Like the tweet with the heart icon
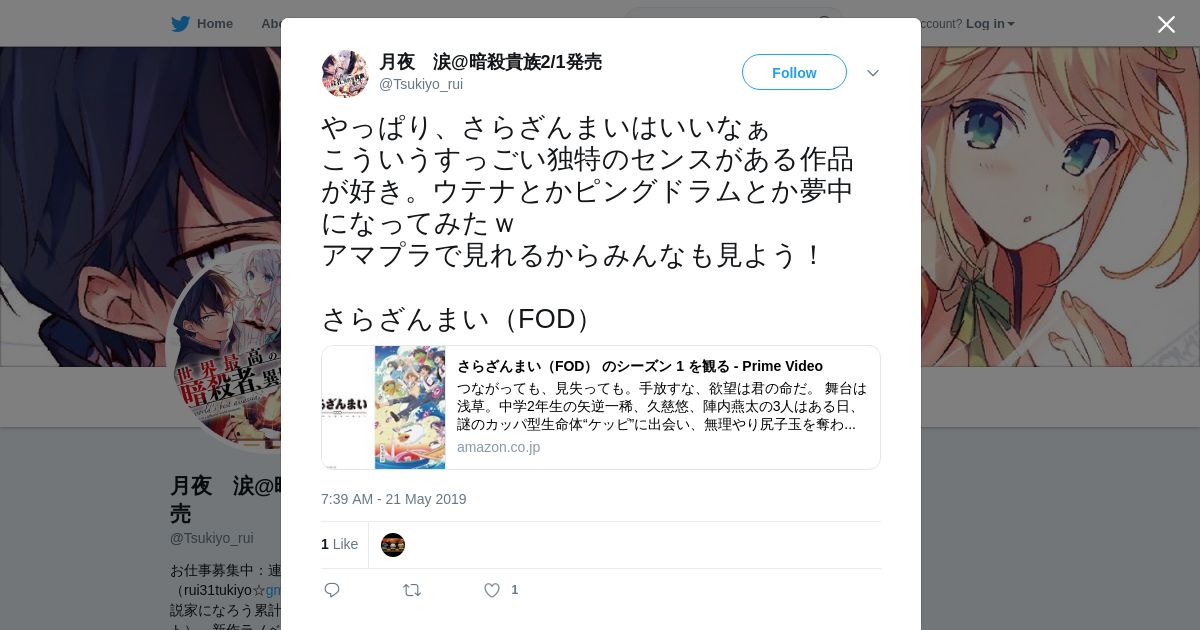Screen dimensions: 1200x630 click(x=492, y=590)
